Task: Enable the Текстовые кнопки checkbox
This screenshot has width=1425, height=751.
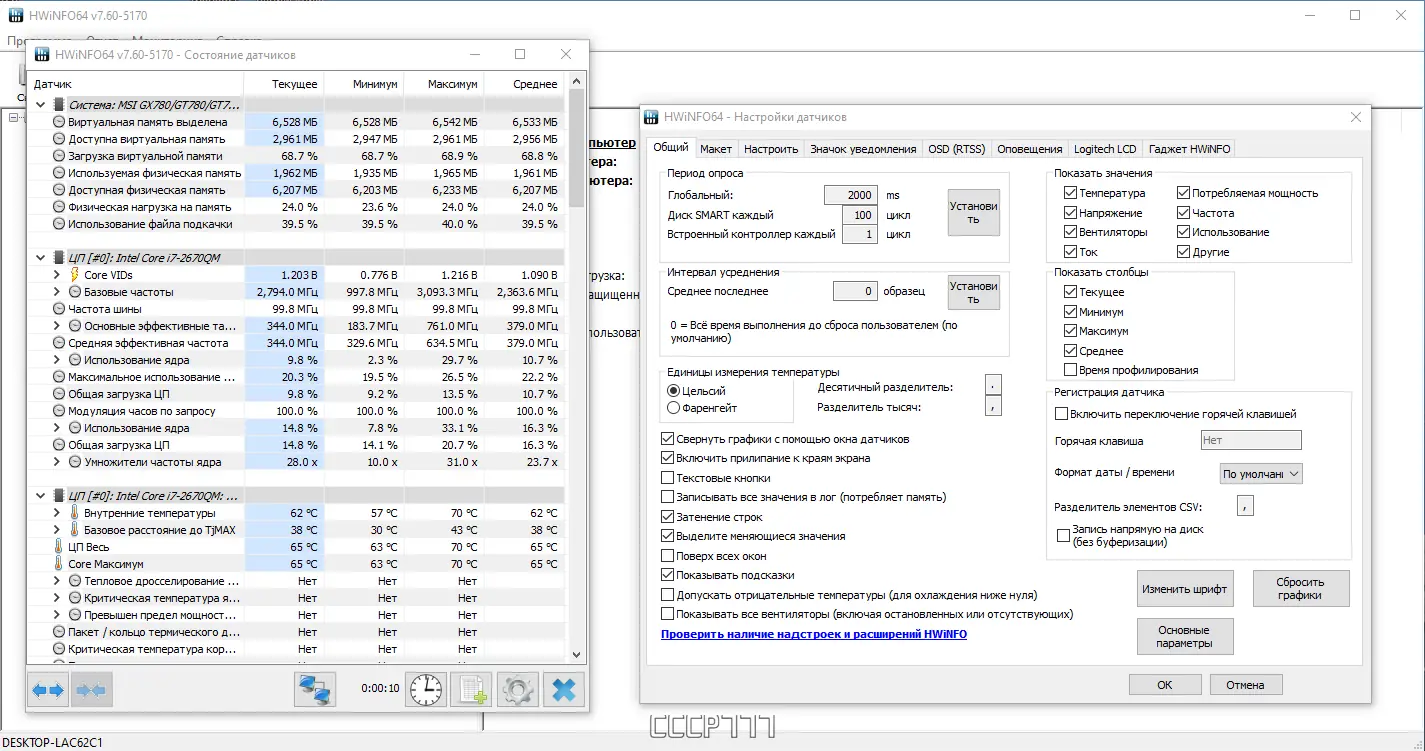Action: (x=667, y=478)
